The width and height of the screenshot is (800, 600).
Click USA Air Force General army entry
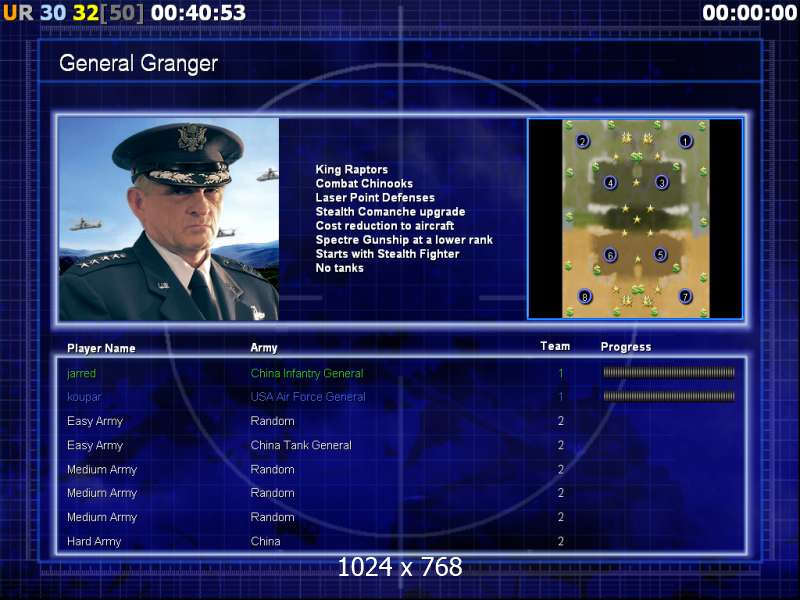[308, 397]
